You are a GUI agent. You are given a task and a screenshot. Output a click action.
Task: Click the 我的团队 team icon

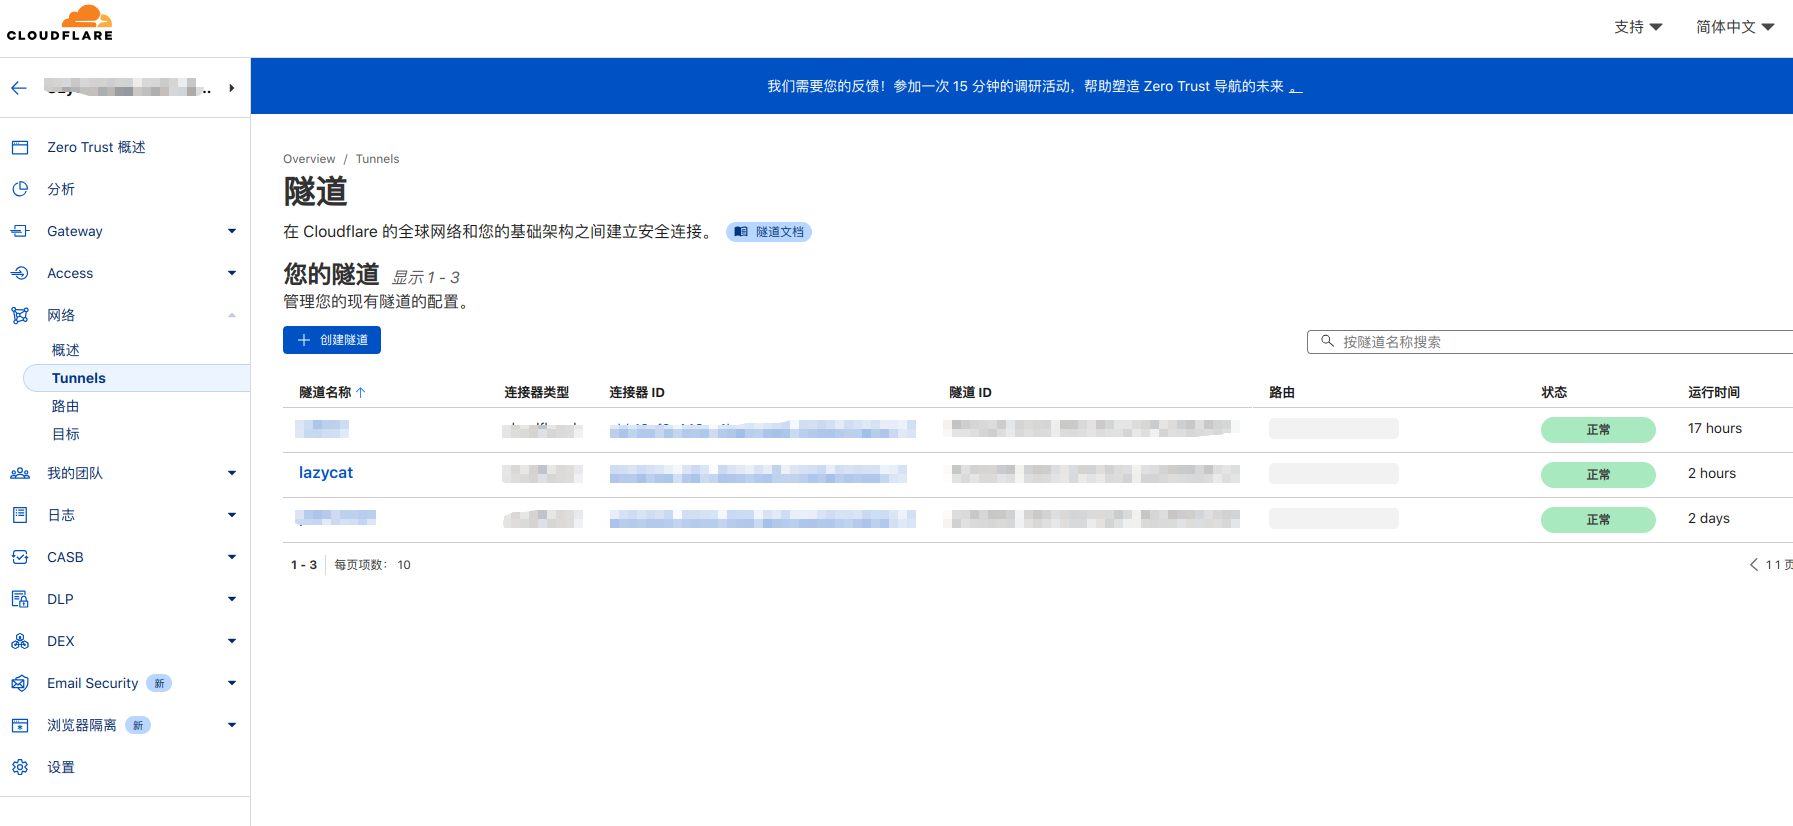[x=20, y=473]
